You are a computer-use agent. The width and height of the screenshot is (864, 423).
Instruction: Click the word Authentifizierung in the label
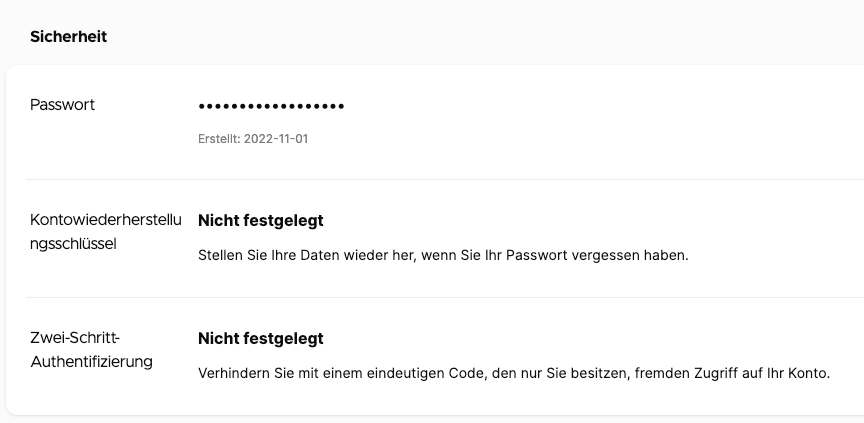91,362
